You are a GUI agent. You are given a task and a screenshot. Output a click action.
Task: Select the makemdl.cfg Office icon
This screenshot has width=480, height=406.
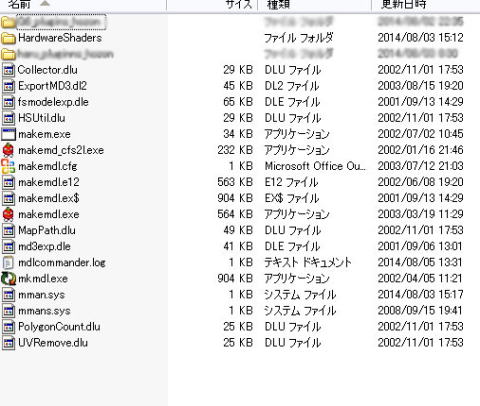point(8,166)
